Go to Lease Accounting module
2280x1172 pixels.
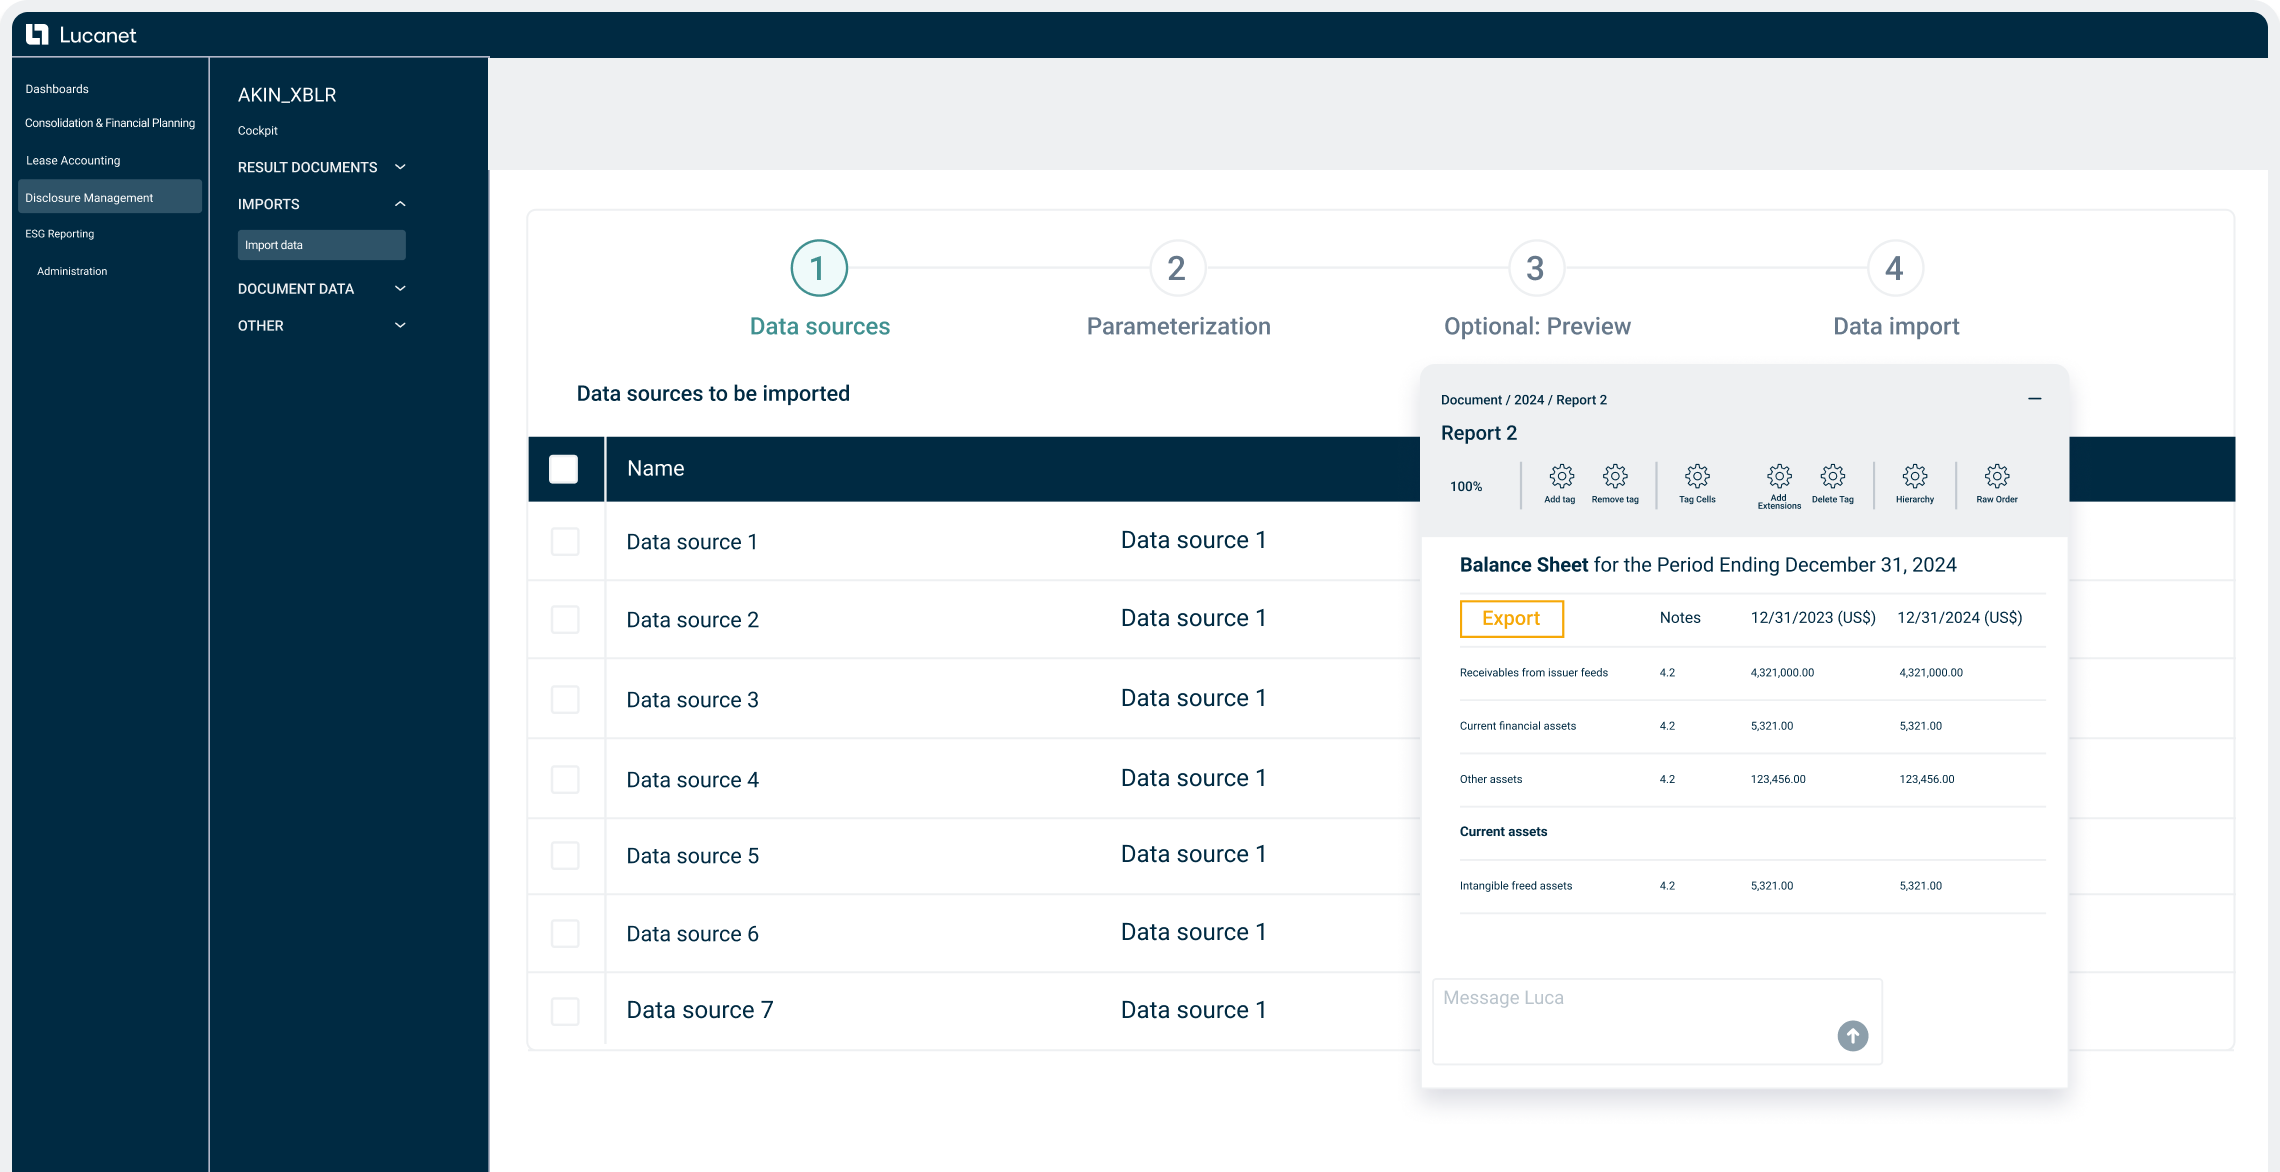click(x=73, y=160)
